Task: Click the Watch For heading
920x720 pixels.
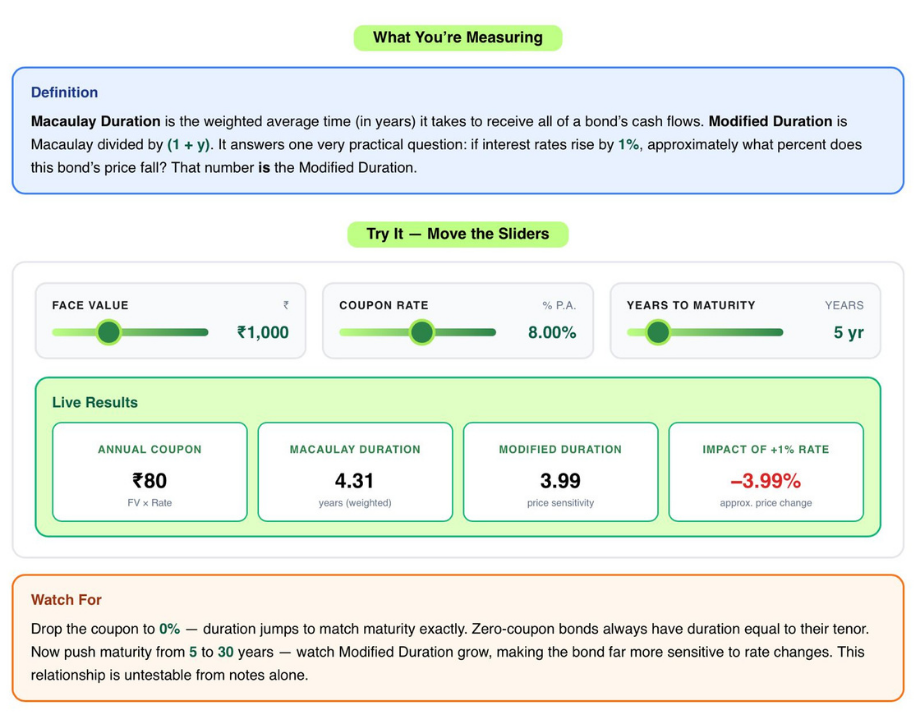Action: (66, 600)
